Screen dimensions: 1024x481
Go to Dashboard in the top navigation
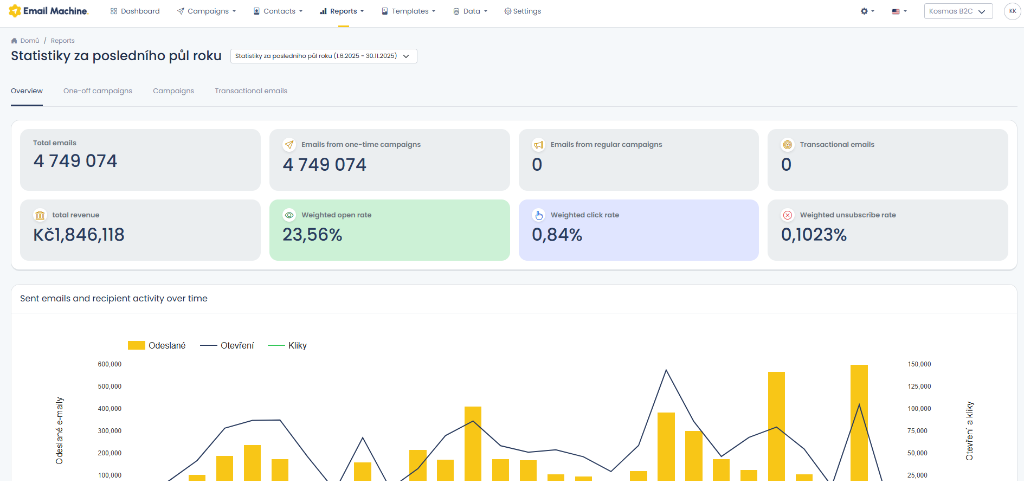135,11
